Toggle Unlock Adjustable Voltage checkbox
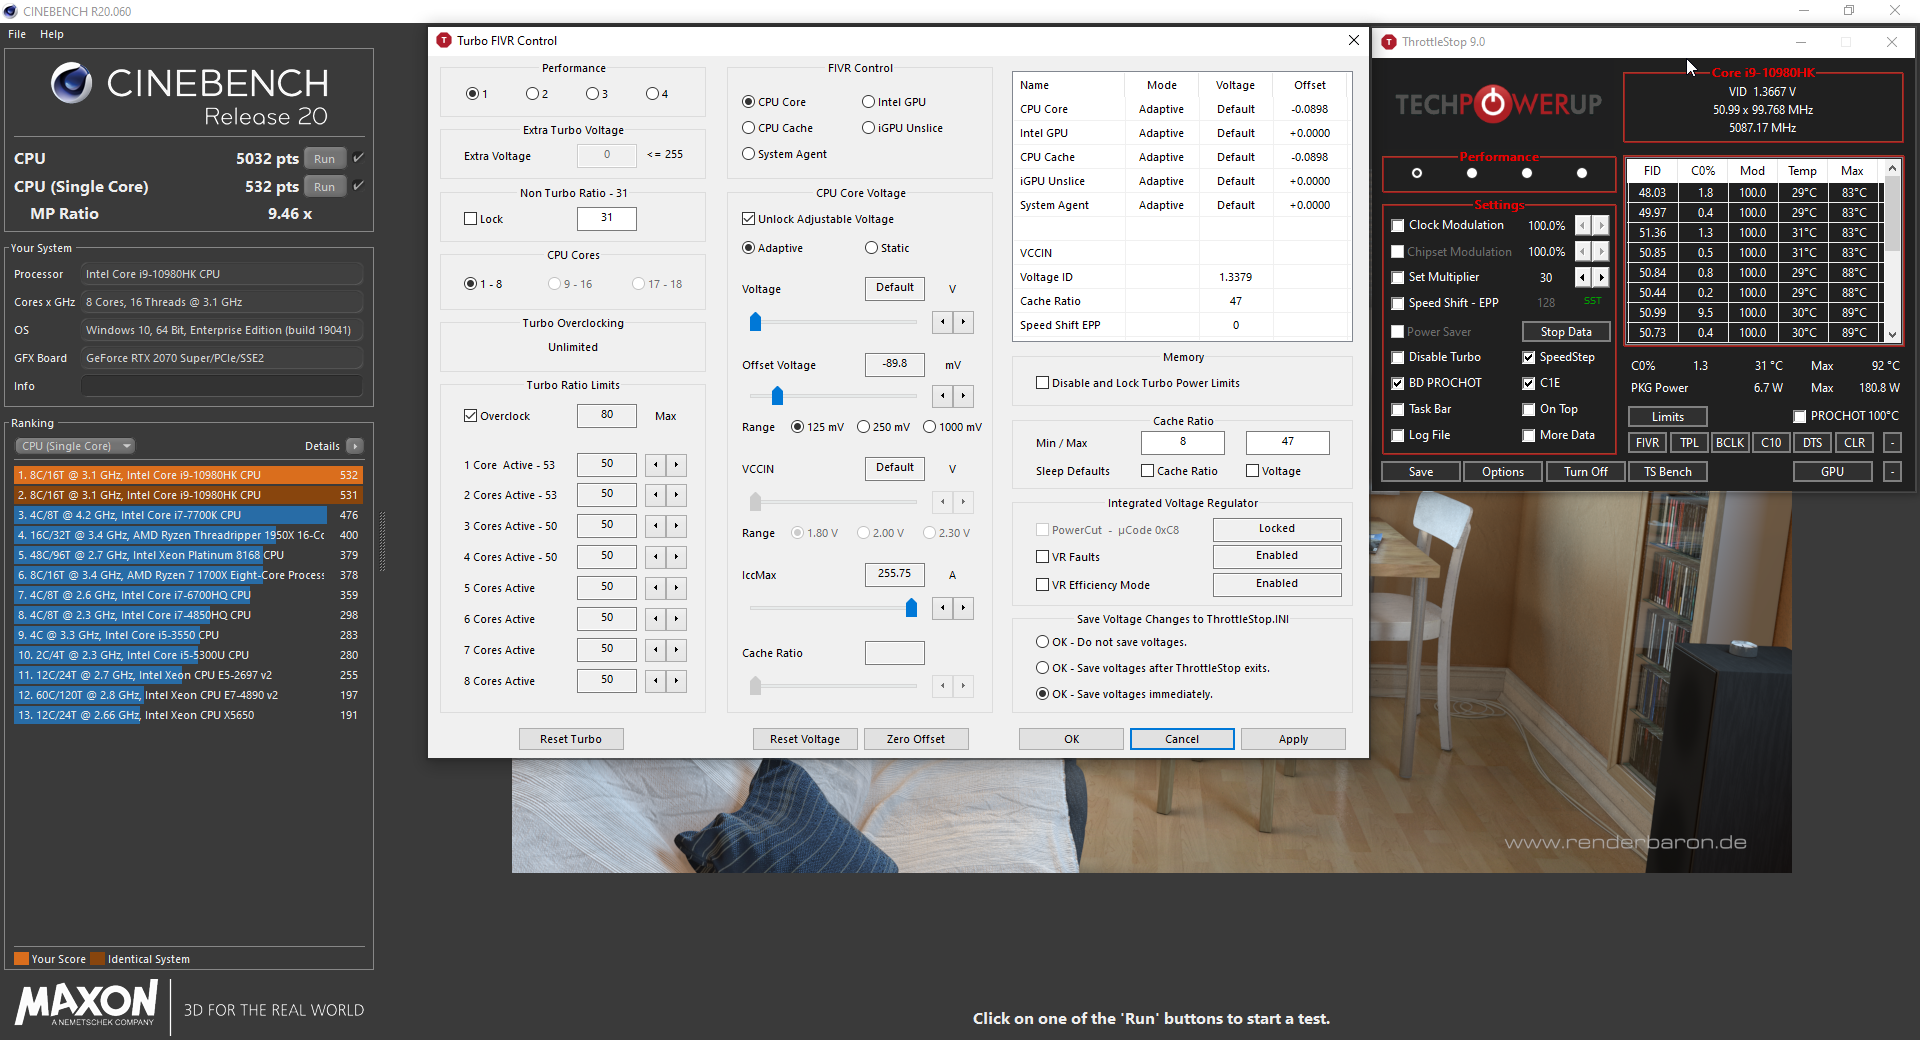This screenshot has width=1920, height=1040. 748,219
